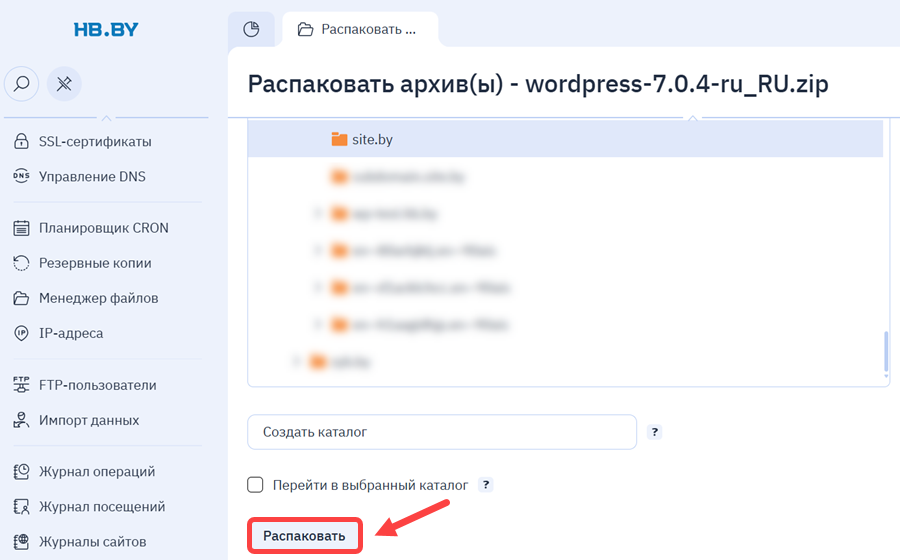Open SSL-сертификаты menu item
This screenshot has height=560, width=900.
[95, 141]
